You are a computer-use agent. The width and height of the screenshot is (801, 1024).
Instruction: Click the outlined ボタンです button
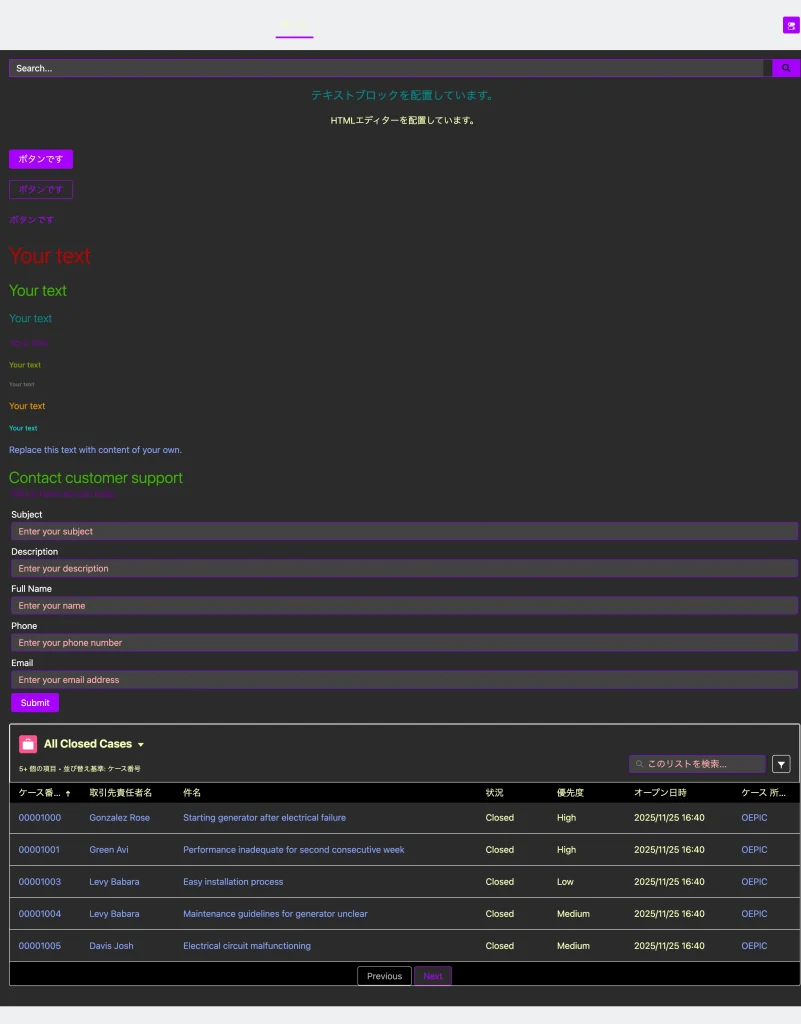41,189
